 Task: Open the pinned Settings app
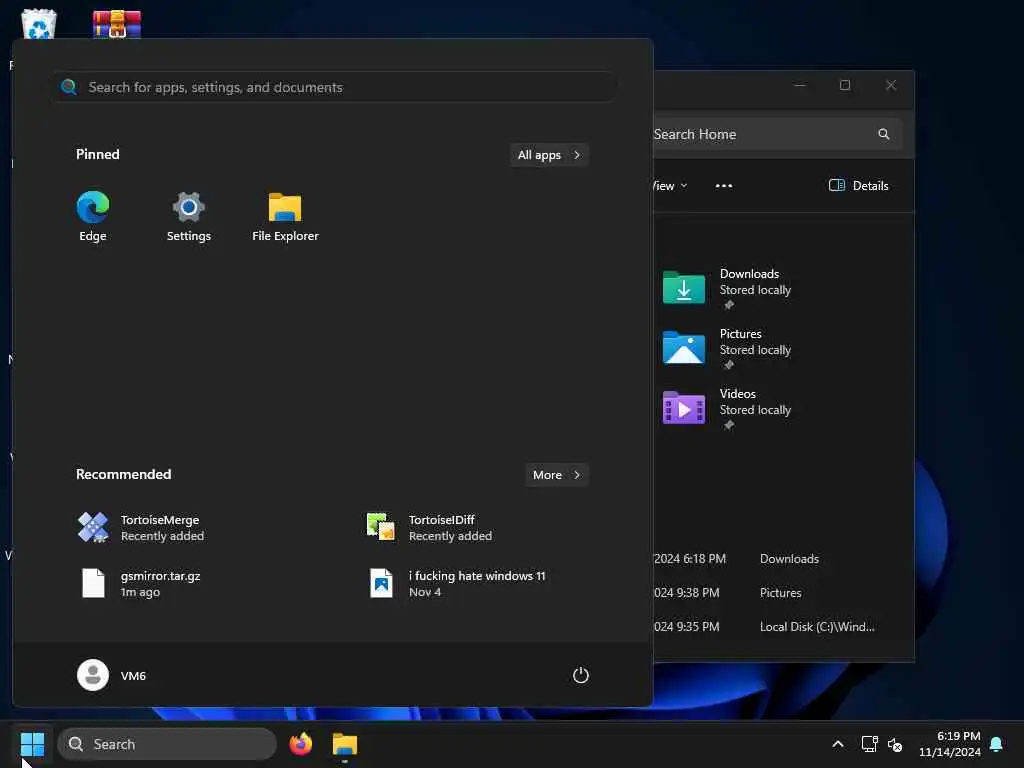189,216
